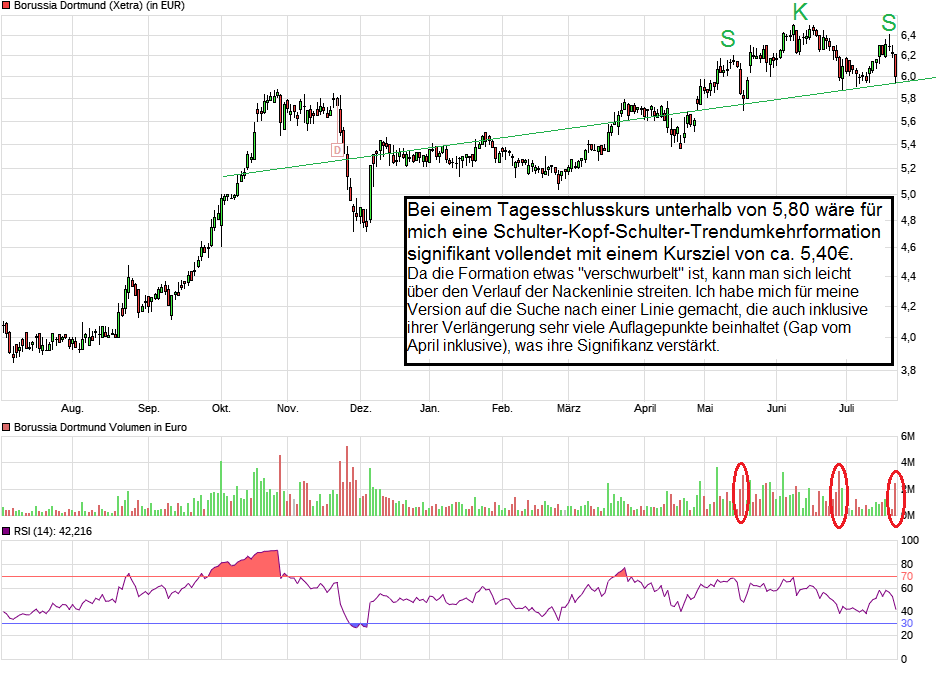The height and width of the screenshot is (676, 936).
Task: Click the 4,0 price axis value
Action: (x=909, y=337)
